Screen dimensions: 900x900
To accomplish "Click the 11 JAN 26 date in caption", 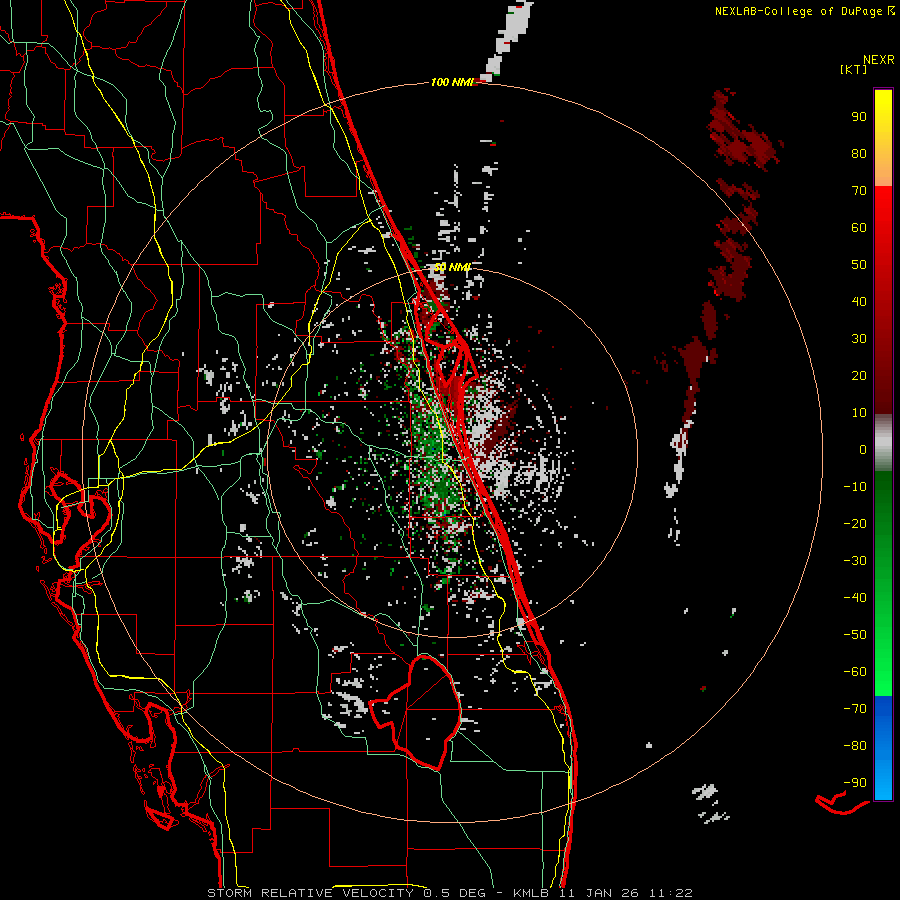I will coord(598,893).
